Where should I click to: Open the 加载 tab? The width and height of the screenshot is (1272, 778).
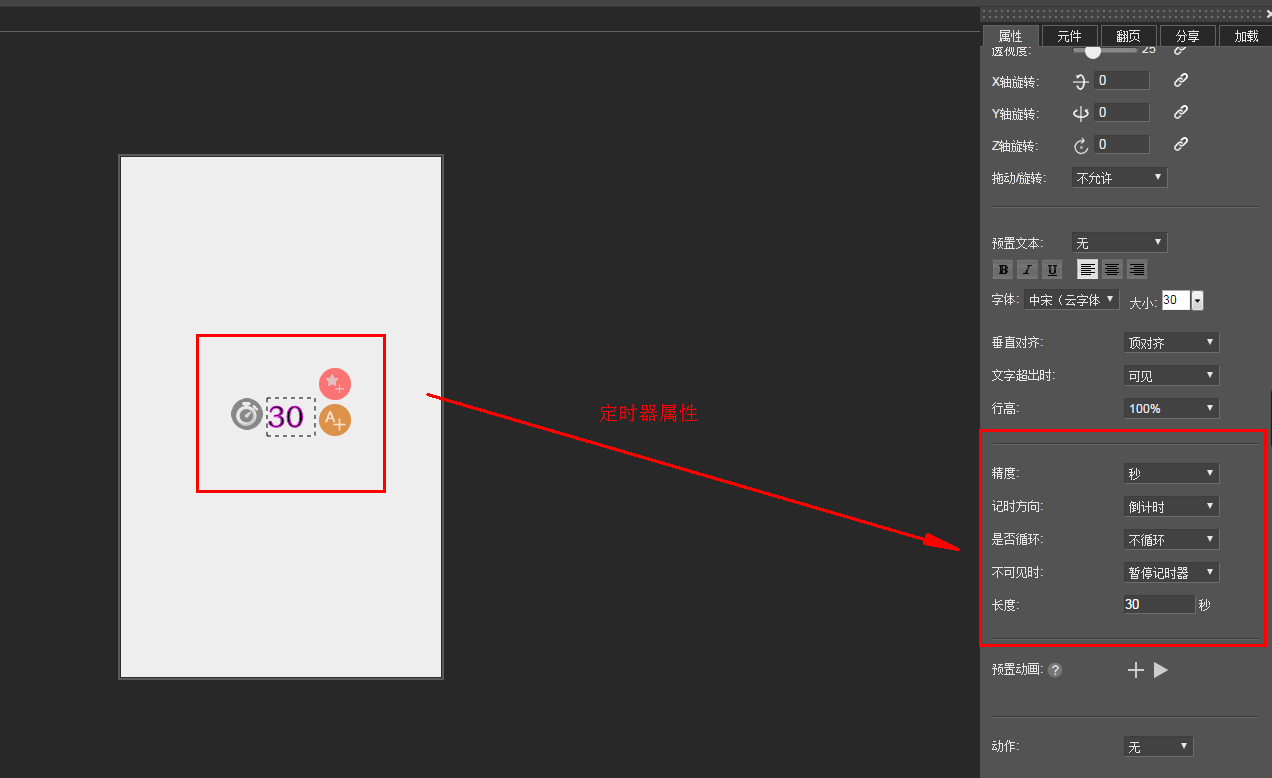1246,36
